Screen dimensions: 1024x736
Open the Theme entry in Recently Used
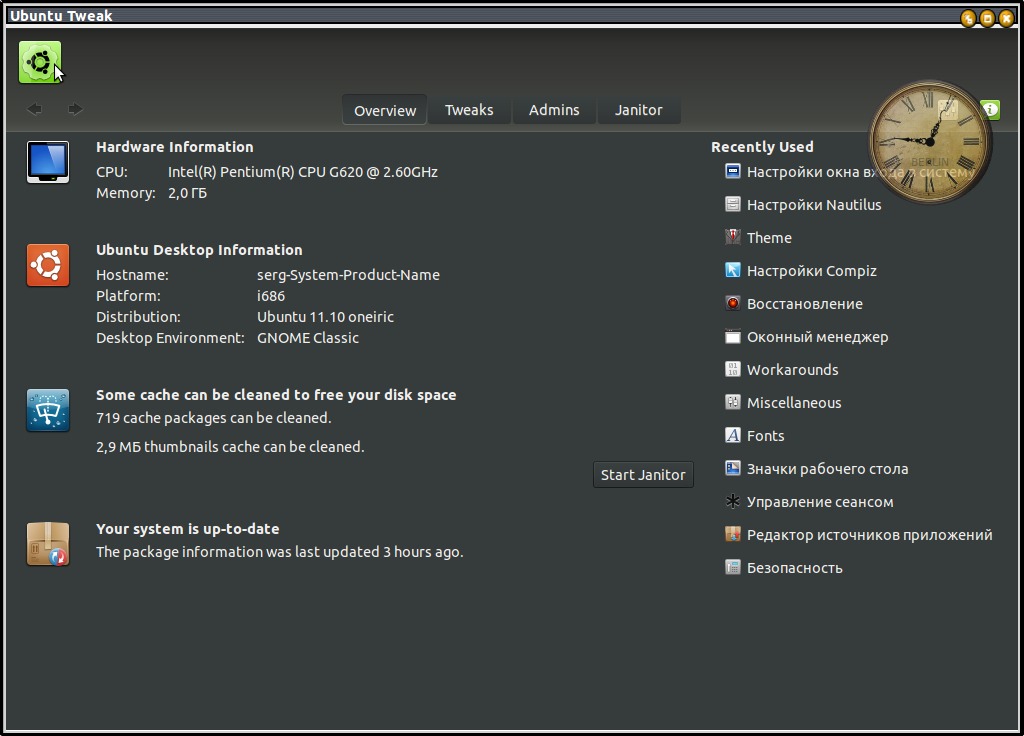[769, 238]
